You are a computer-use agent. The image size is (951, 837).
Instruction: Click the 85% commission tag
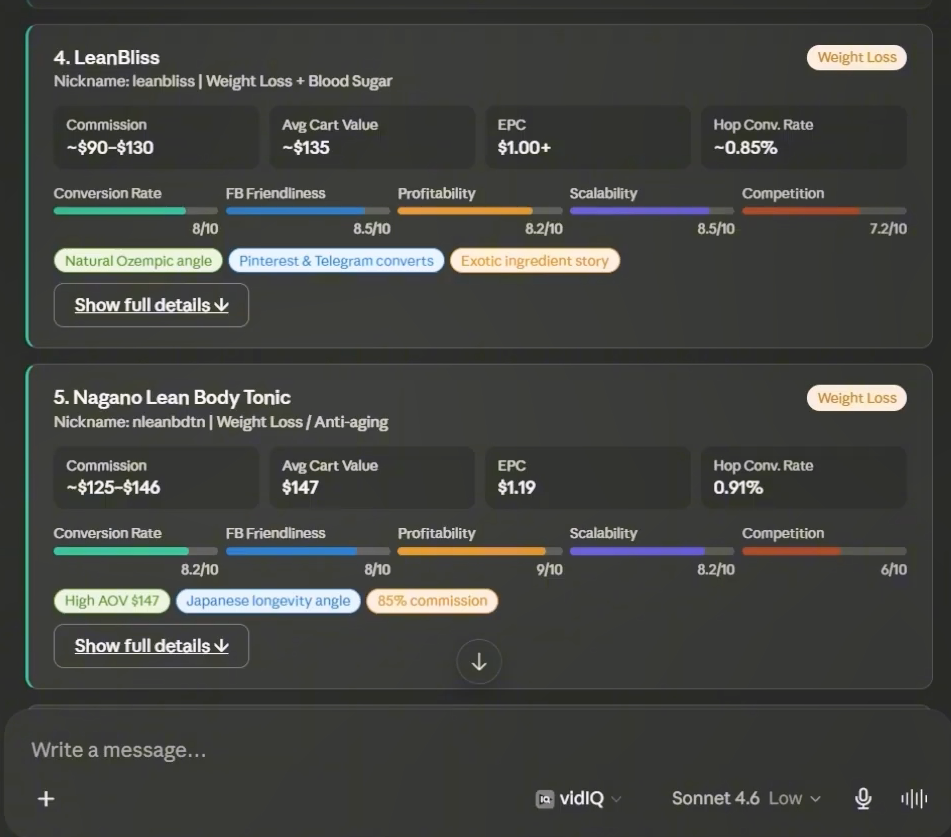(x=432, y=601)
